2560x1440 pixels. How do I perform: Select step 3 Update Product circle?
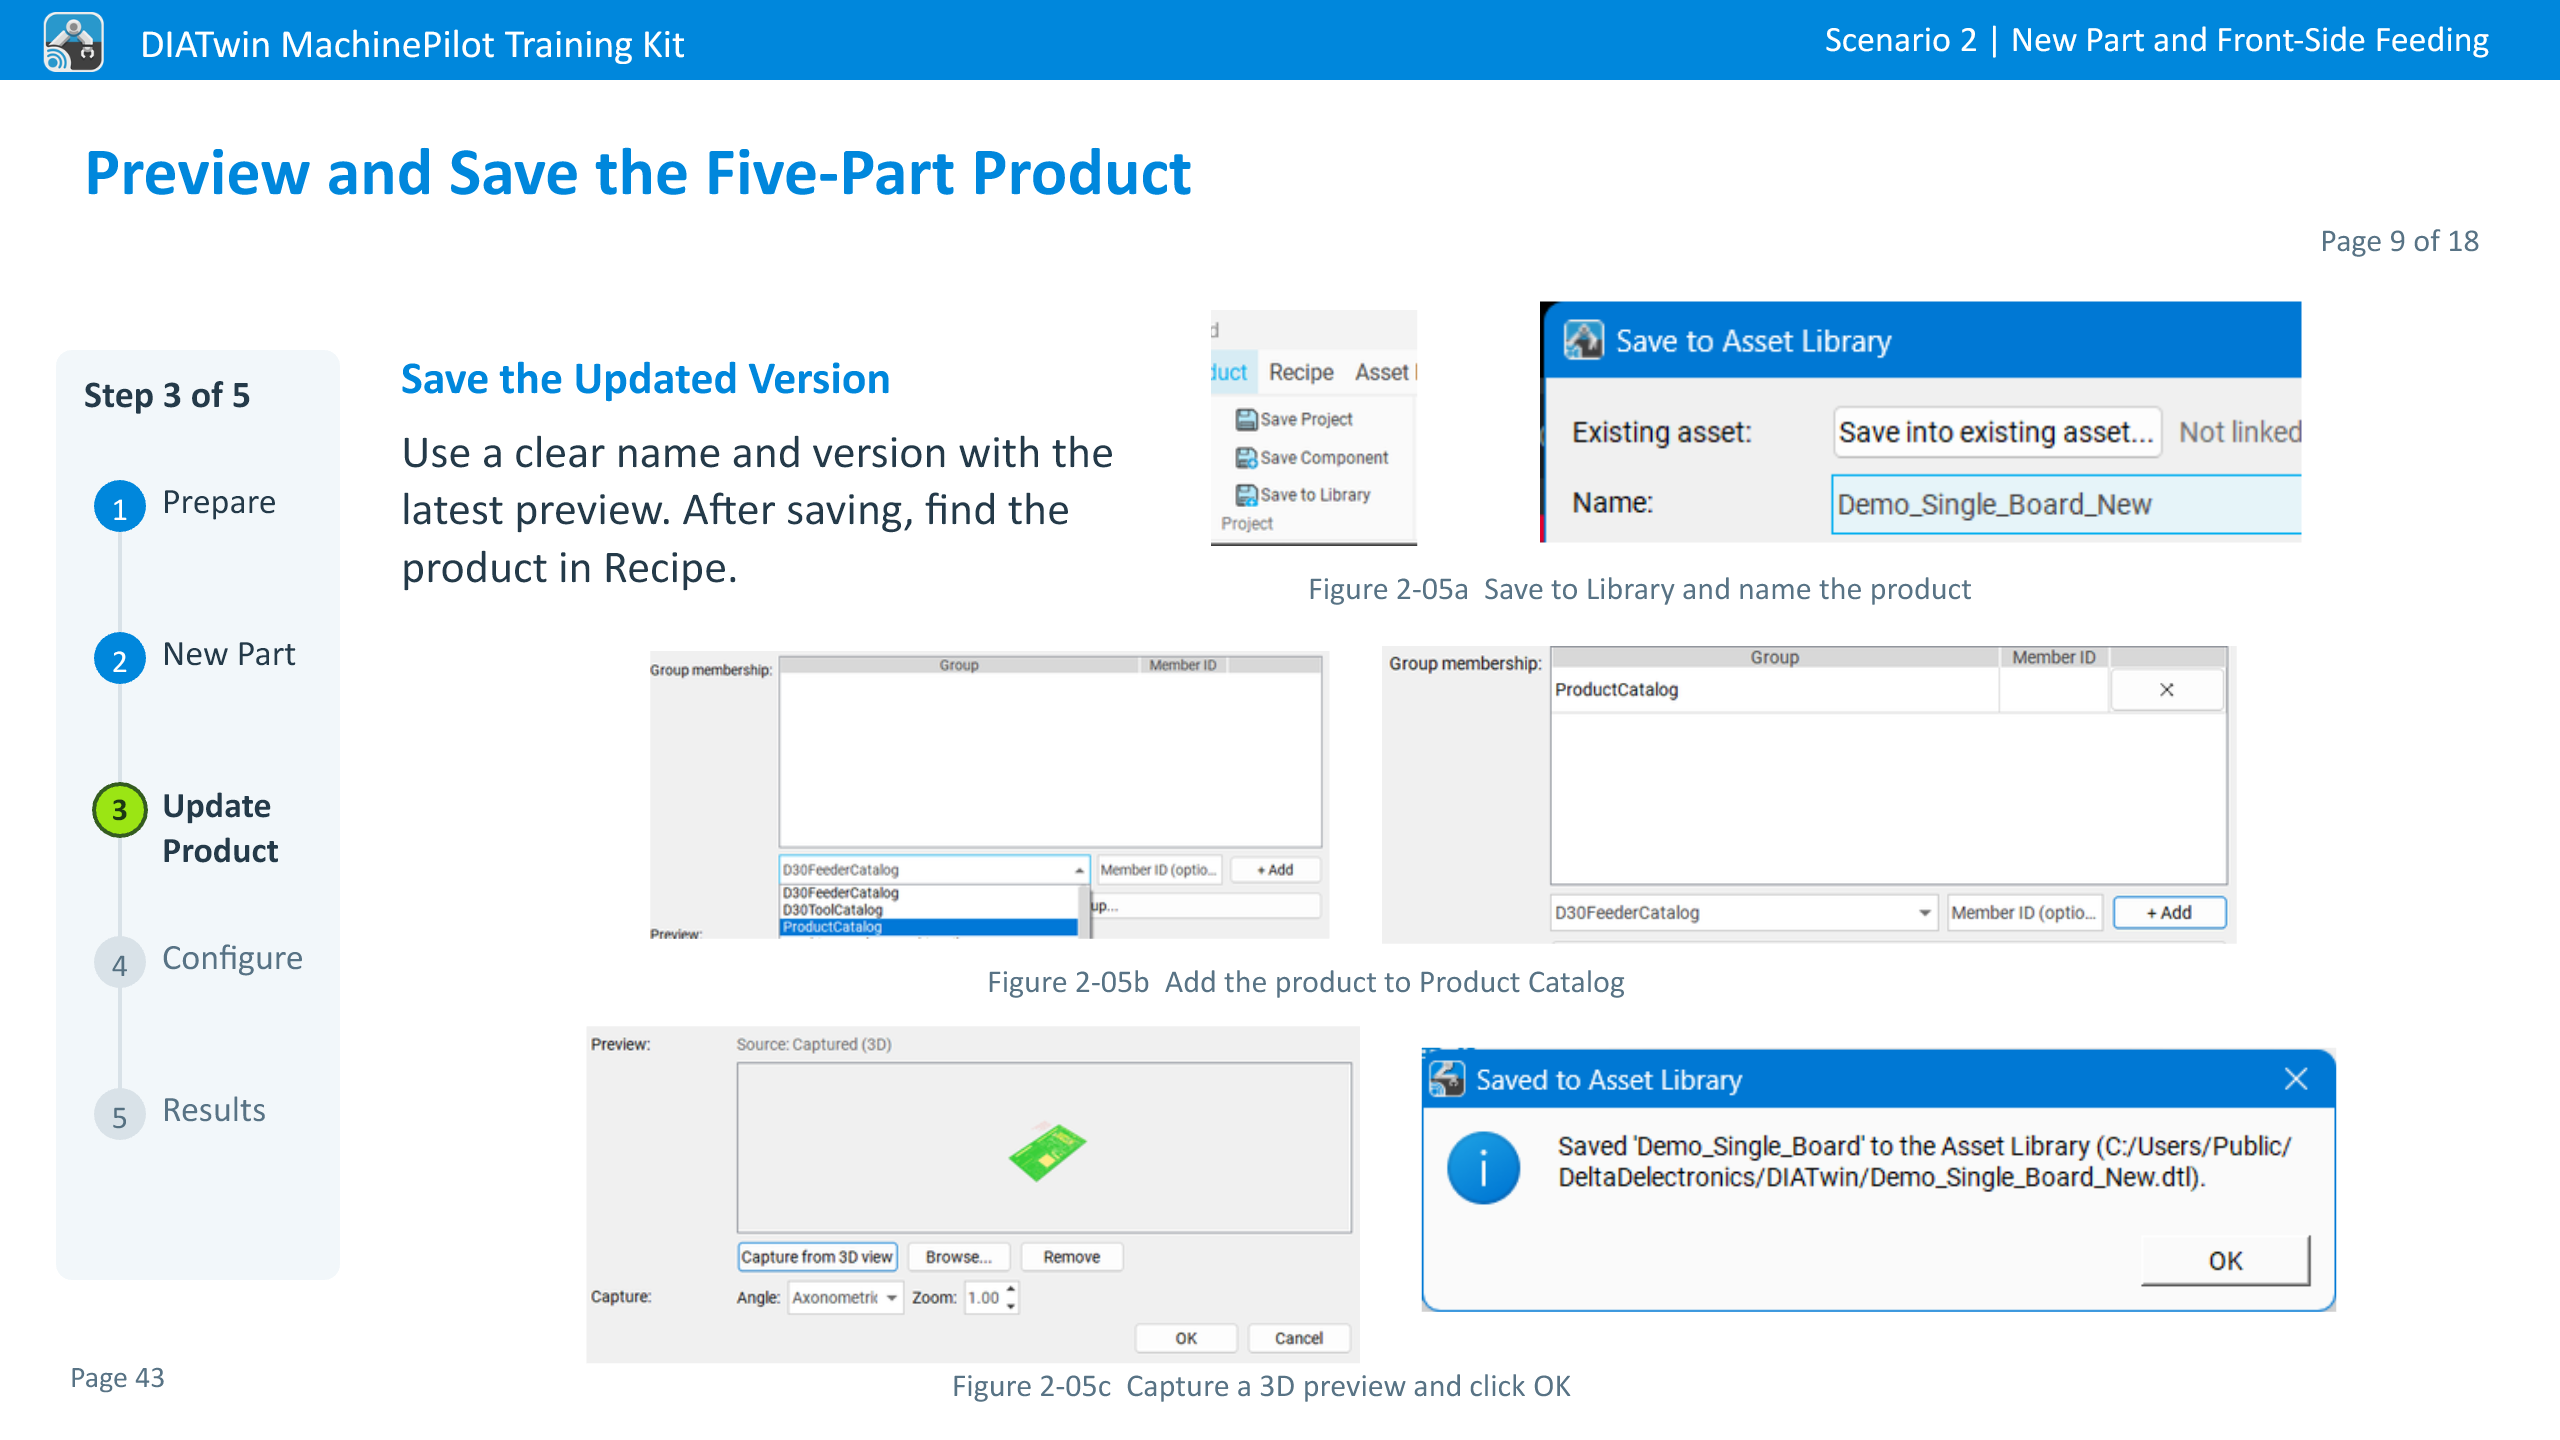click(119, 810)
